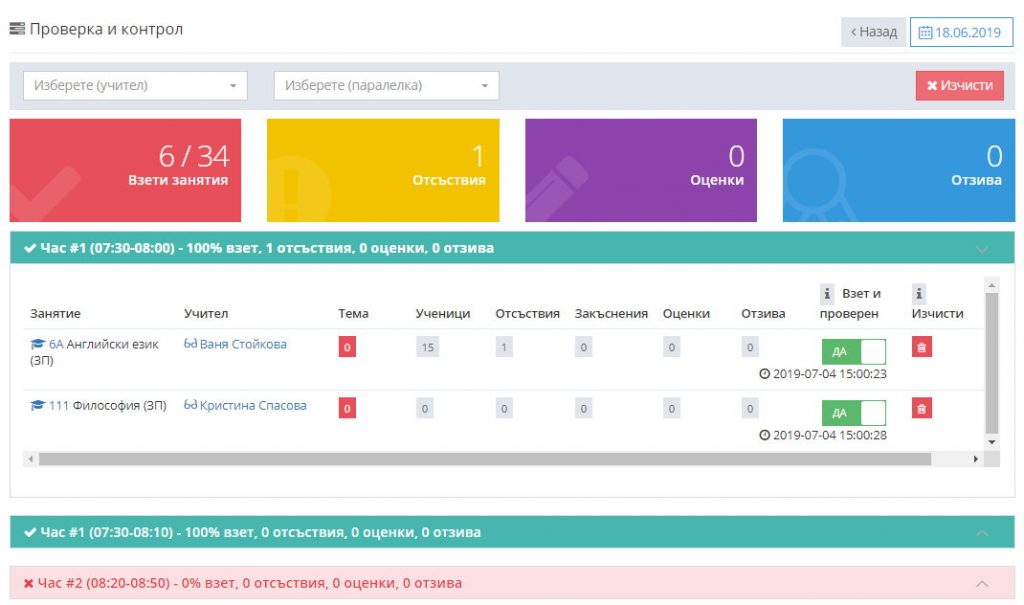The height and width of the screenshot is (605, 1024).
Task: Open teacher Кристина Спасова link
Action: point(253,406)
